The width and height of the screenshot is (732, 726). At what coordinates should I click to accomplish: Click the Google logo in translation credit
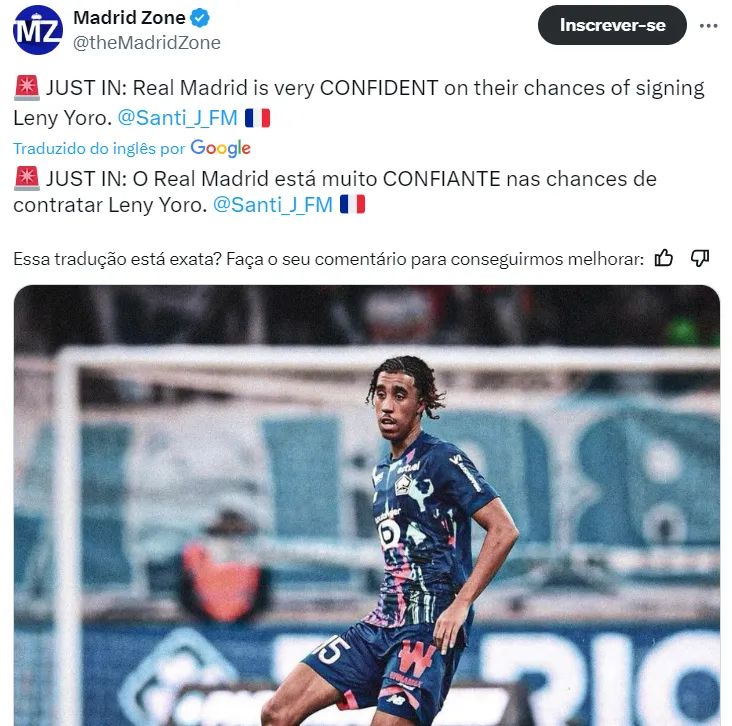[x=220, y=148]
